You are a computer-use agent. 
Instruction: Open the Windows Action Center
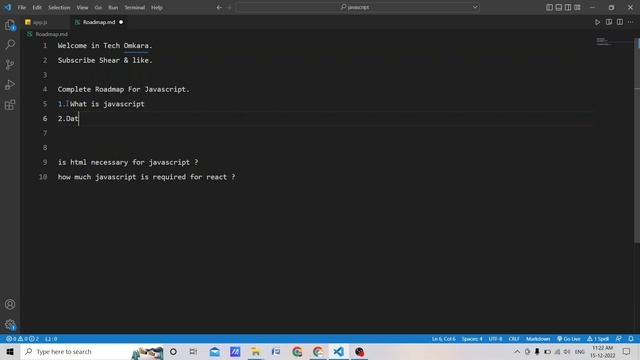[627, 351]
